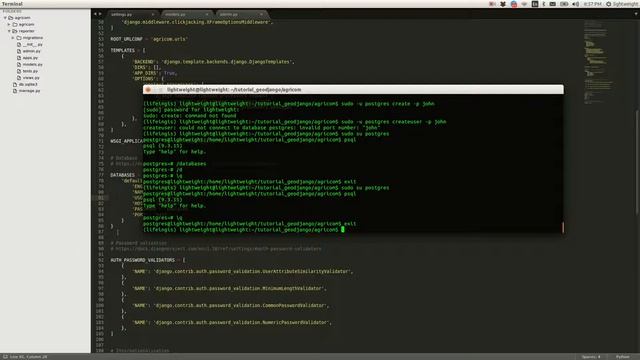This screenshot has width=640, height=360.
Task: Go to next tab with right arrow
Action: [x=100, y=14]
